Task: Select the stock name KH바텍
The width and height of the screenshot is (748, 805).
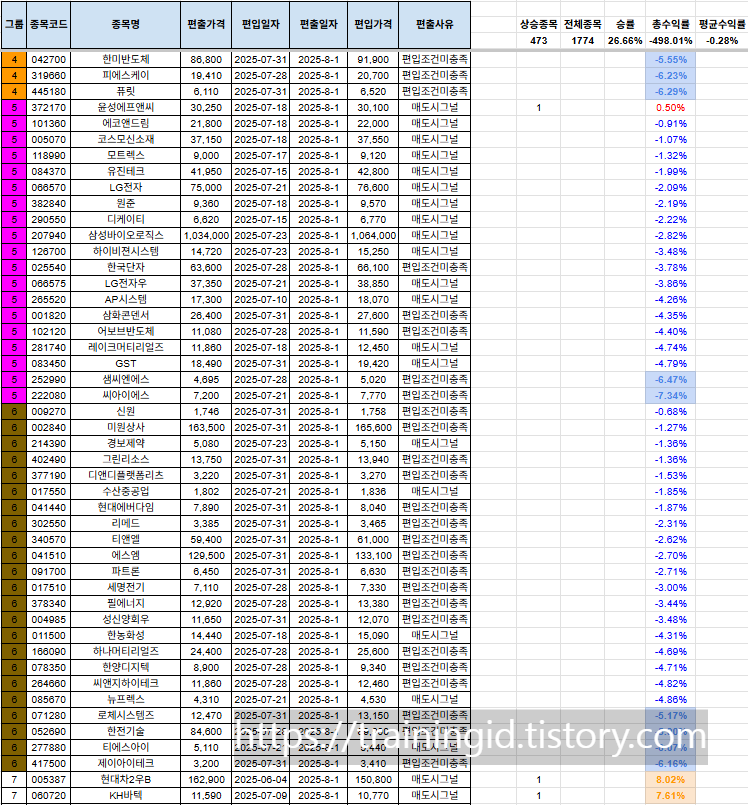Action: click(125, 795)
